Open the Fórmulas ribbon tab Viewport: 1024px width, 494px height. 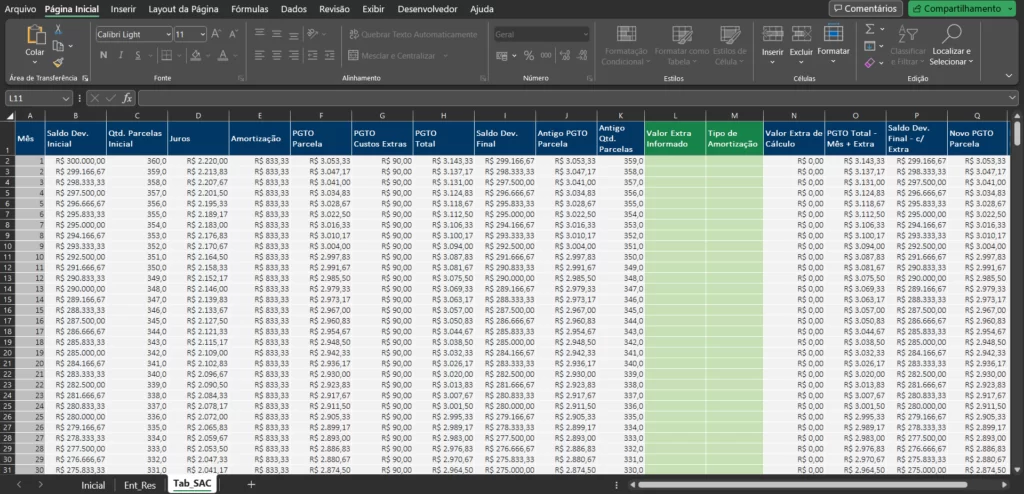click(x=249, y=9)
